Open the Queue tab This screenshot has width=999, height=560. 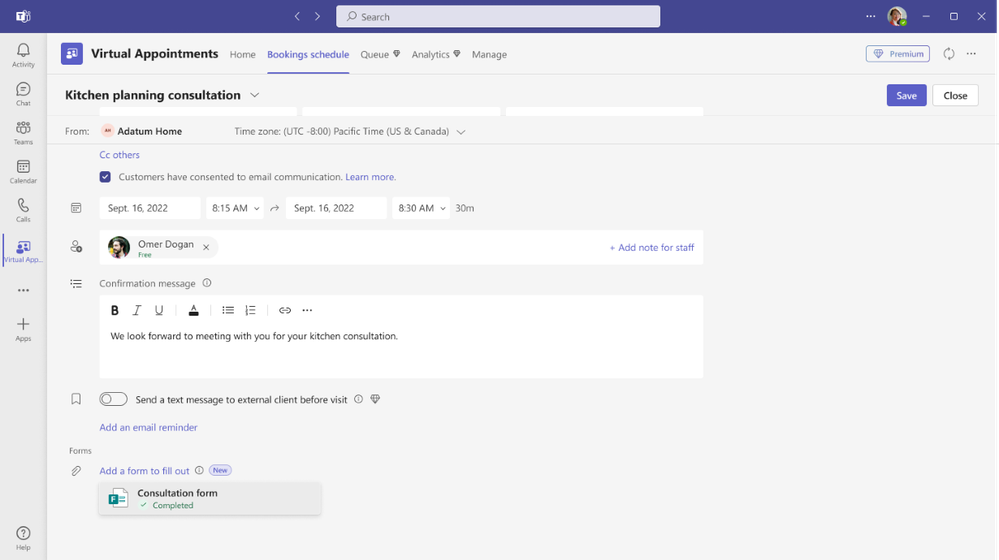pos(380,54)
